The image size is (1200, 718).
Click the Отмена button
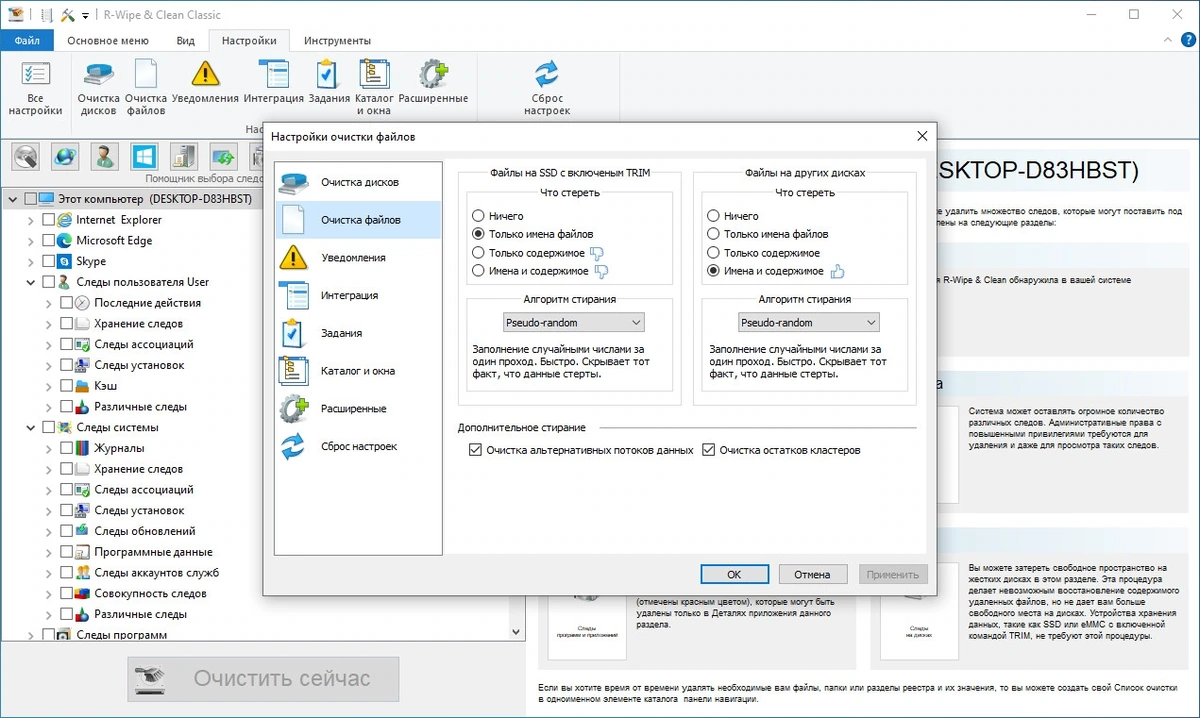pyautogui.click(x=812, y=574)
